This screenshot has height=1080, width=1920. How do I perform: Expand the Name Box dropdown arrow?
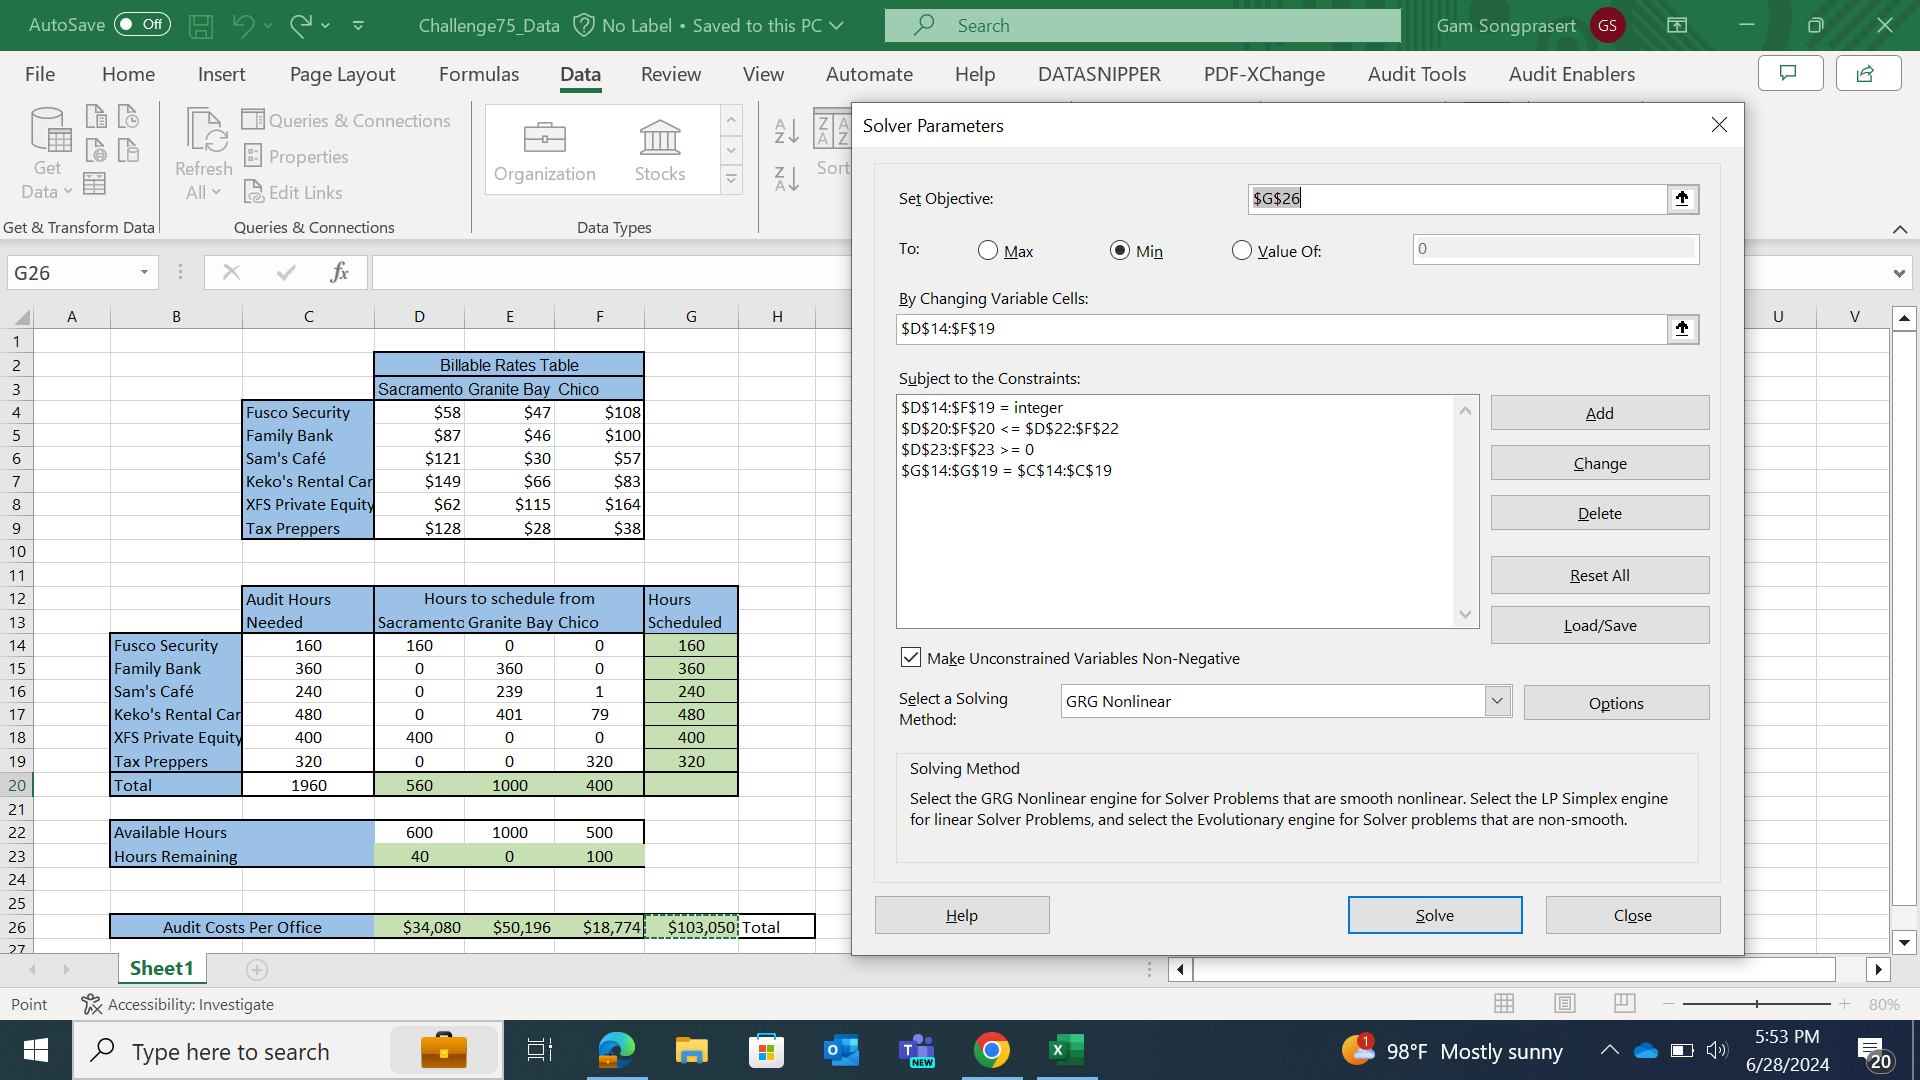coord(144,273)
